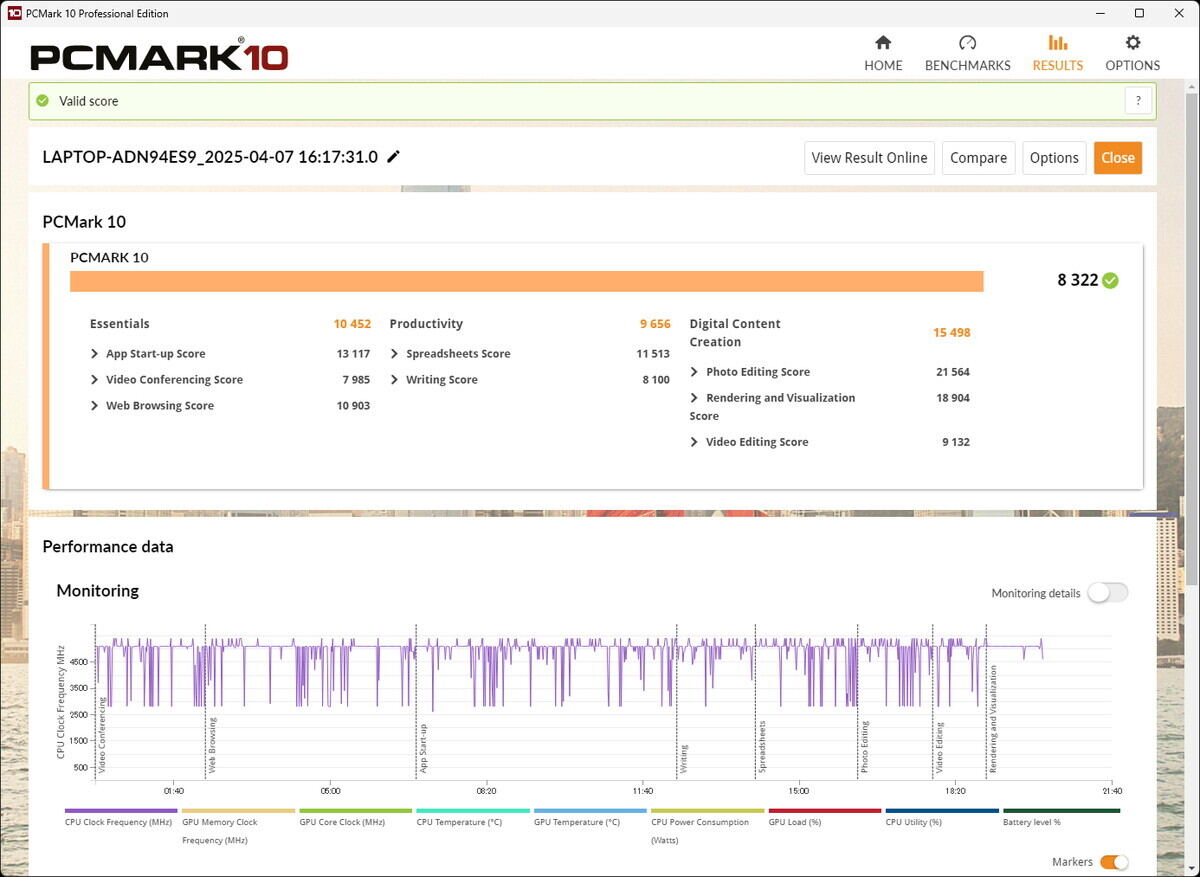Viewport: 1200px width, 877px height.
Task: Click the orange PCMARK 10 score bar
Action: [x=527, y=281]
